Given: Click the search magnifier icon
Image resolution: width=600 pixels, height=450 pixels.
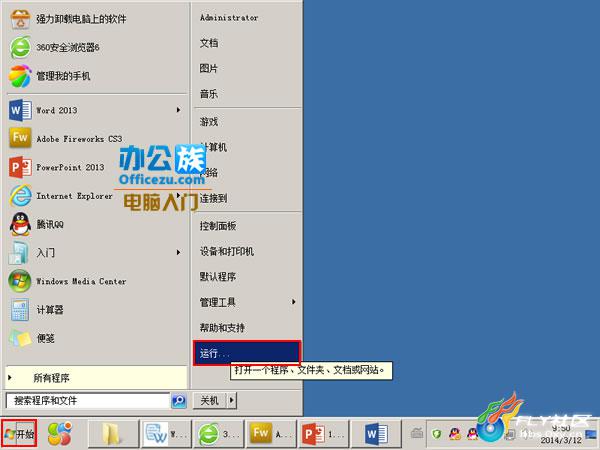Looking at the screenshot, I should coord(179,401).
